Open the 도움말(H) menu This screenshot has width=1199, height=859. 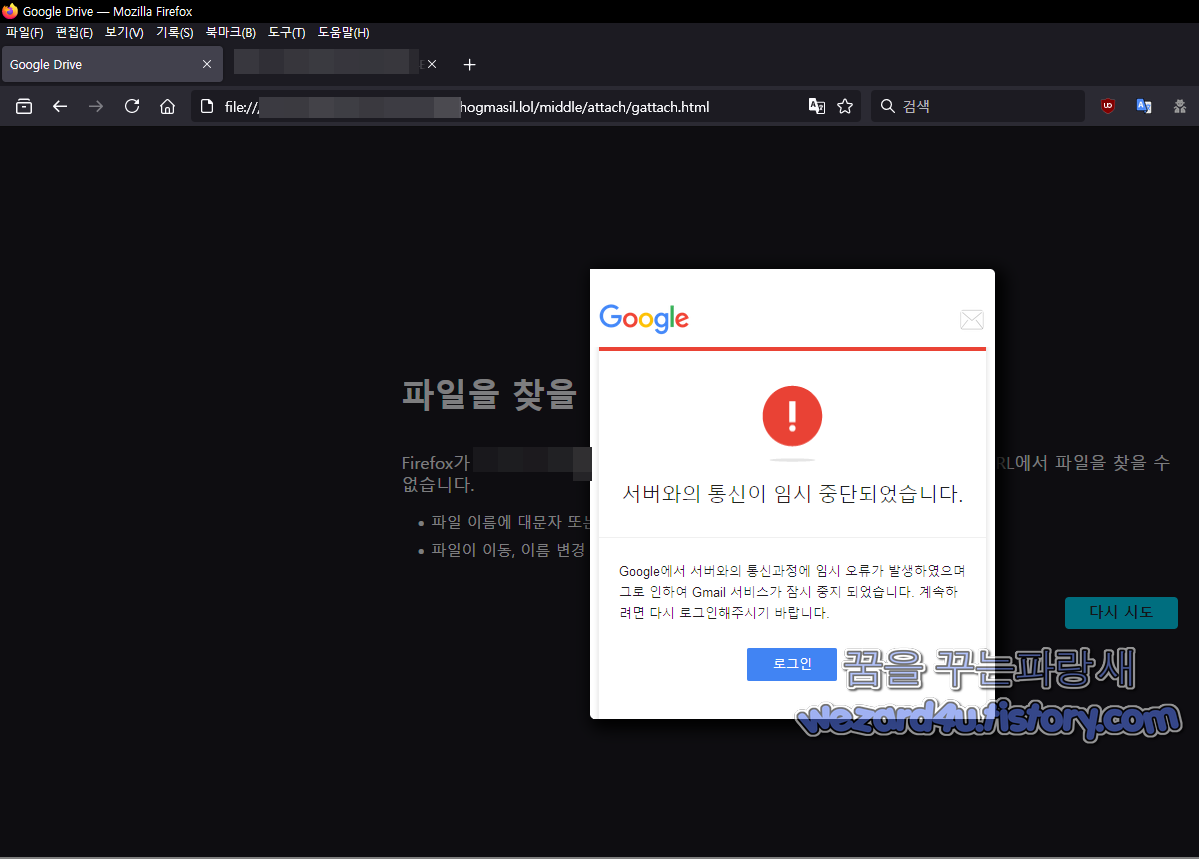343,32
